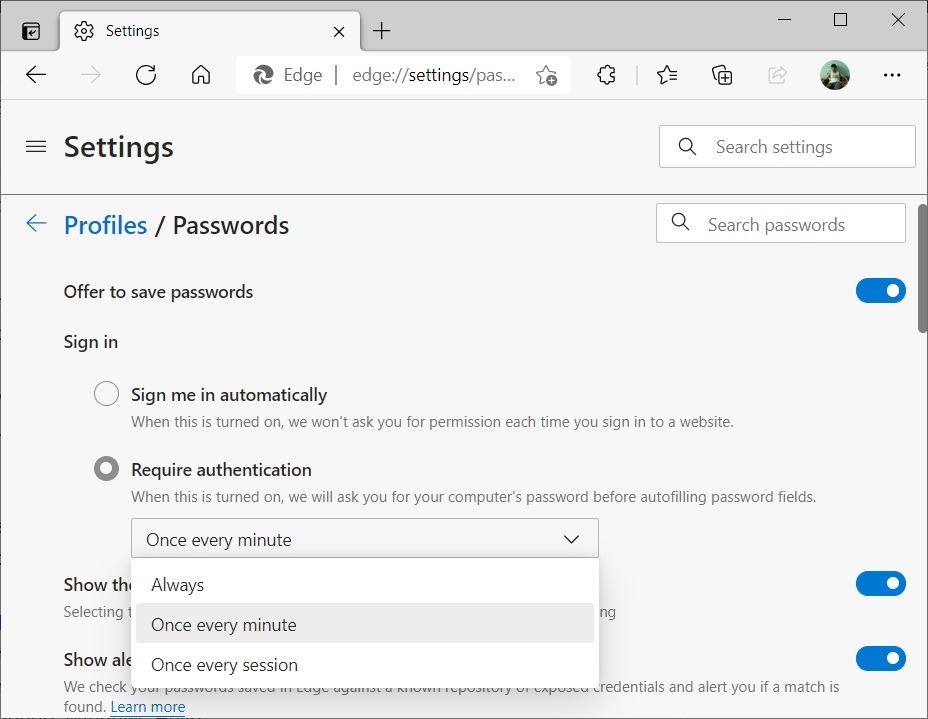The image size is (928, 719).
Task: Click the user profile avatar
Action: click(835, 75)
